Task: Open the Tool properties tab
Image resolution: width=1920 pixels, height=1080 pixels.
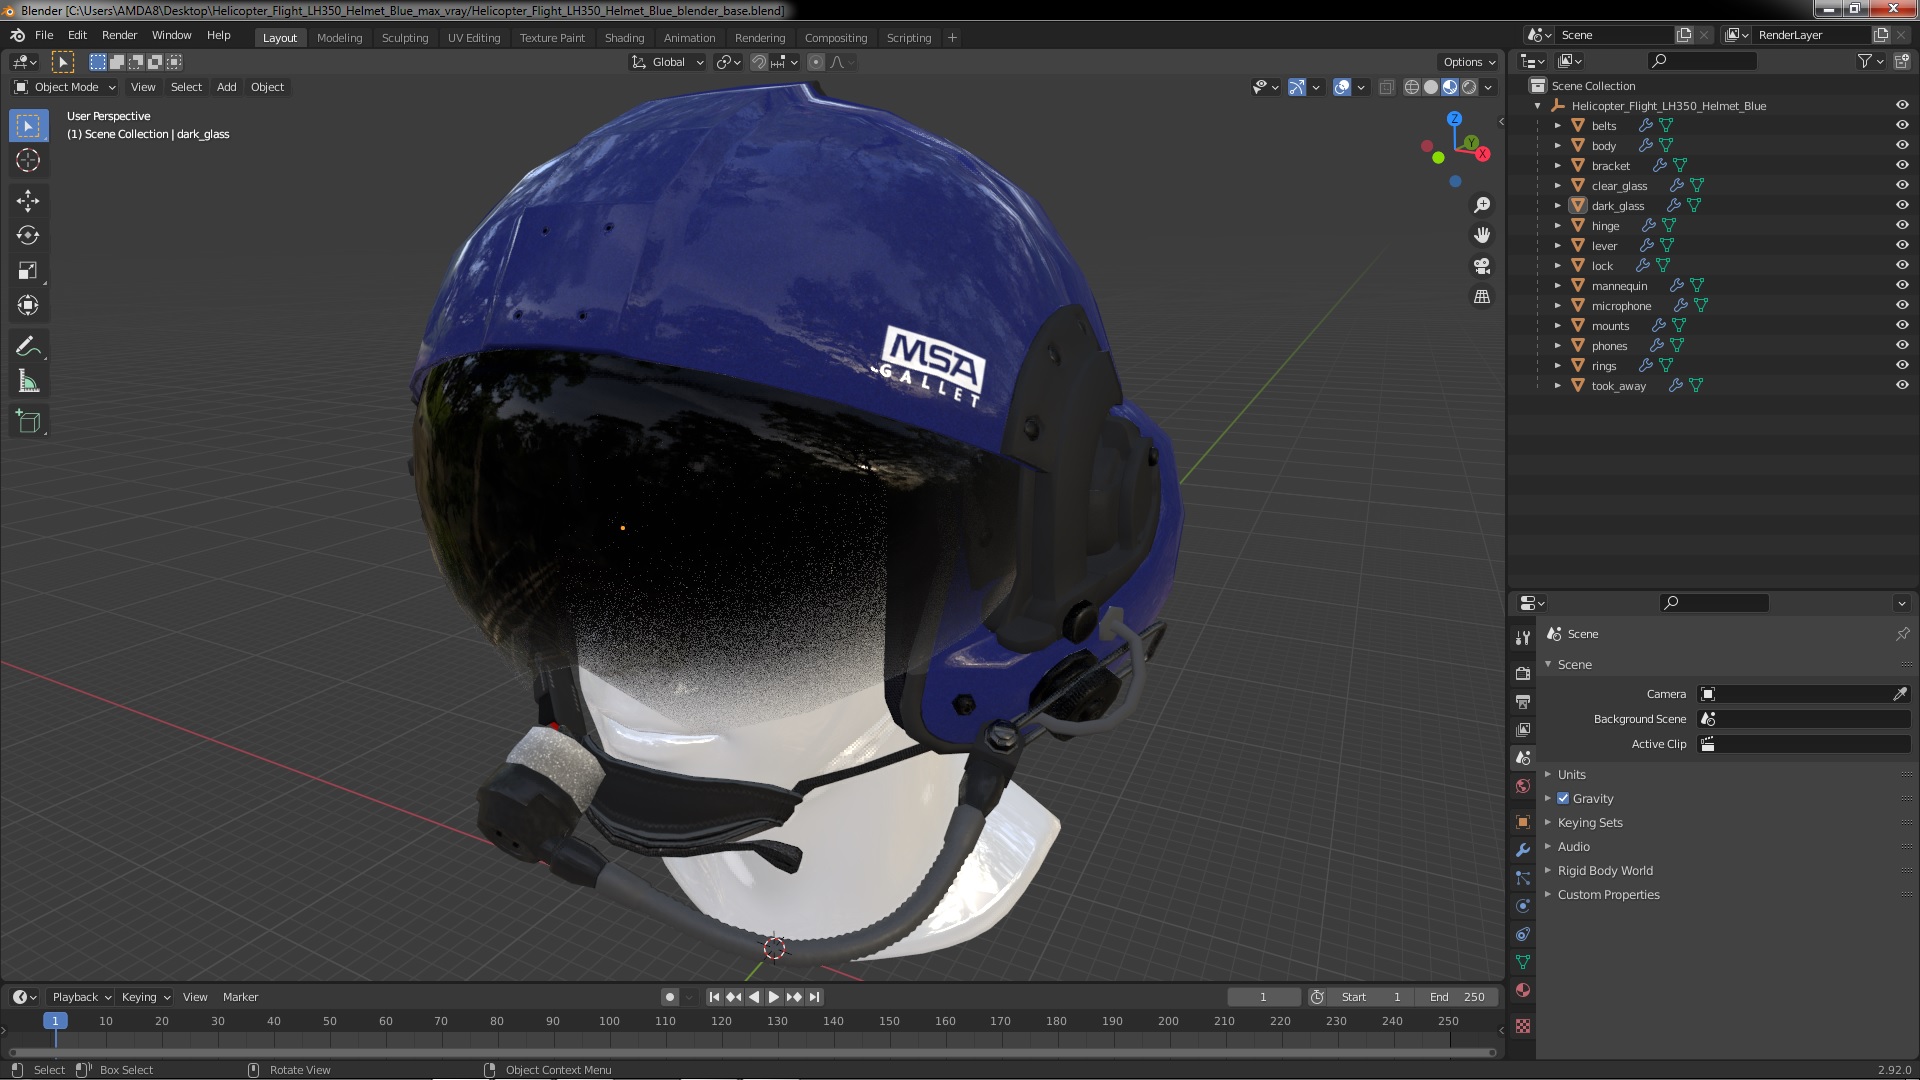Action: point(1523,637)
